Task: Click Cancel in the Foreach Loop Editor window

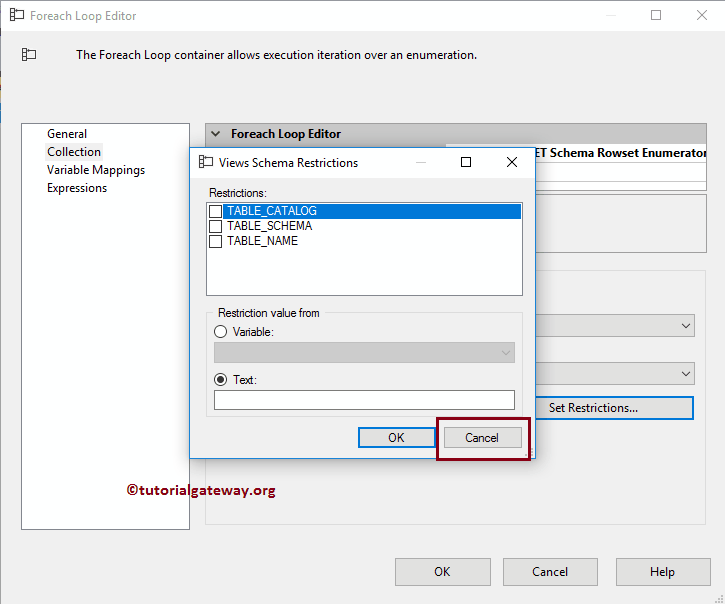Action: coord(550,572)
